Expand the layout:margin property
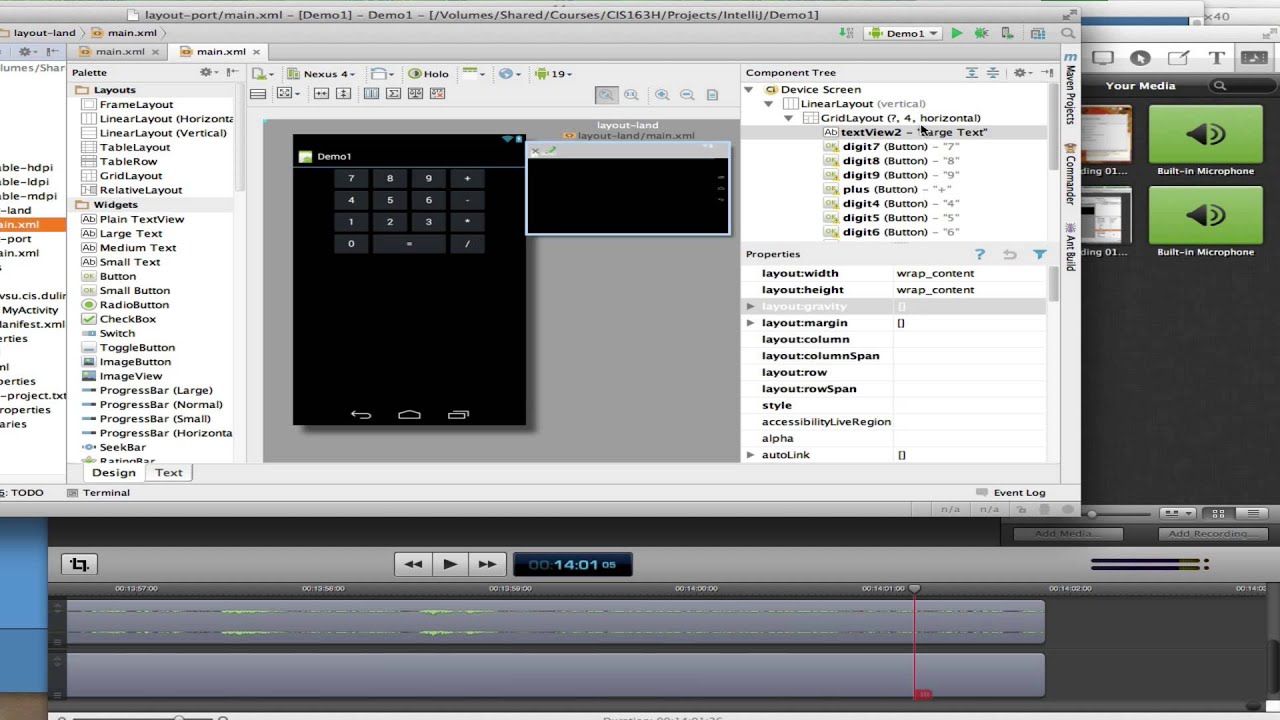Image resolution: width=1280 pixels, height=720 pixels. click(750, 323)
